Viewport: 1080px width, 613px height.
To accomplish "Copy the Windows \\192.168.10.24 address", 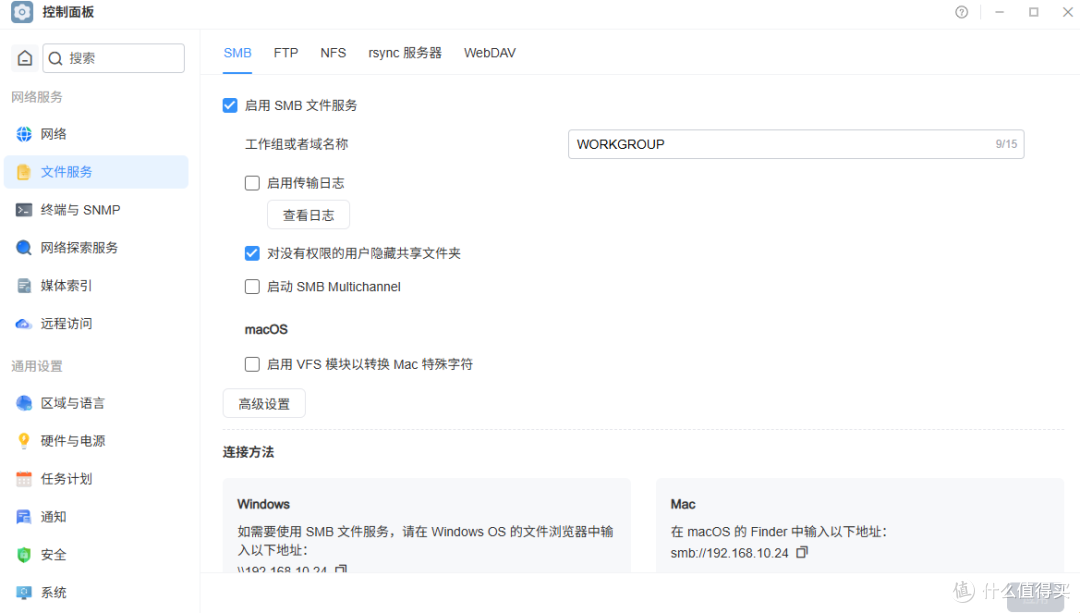I will coord(341,569).
